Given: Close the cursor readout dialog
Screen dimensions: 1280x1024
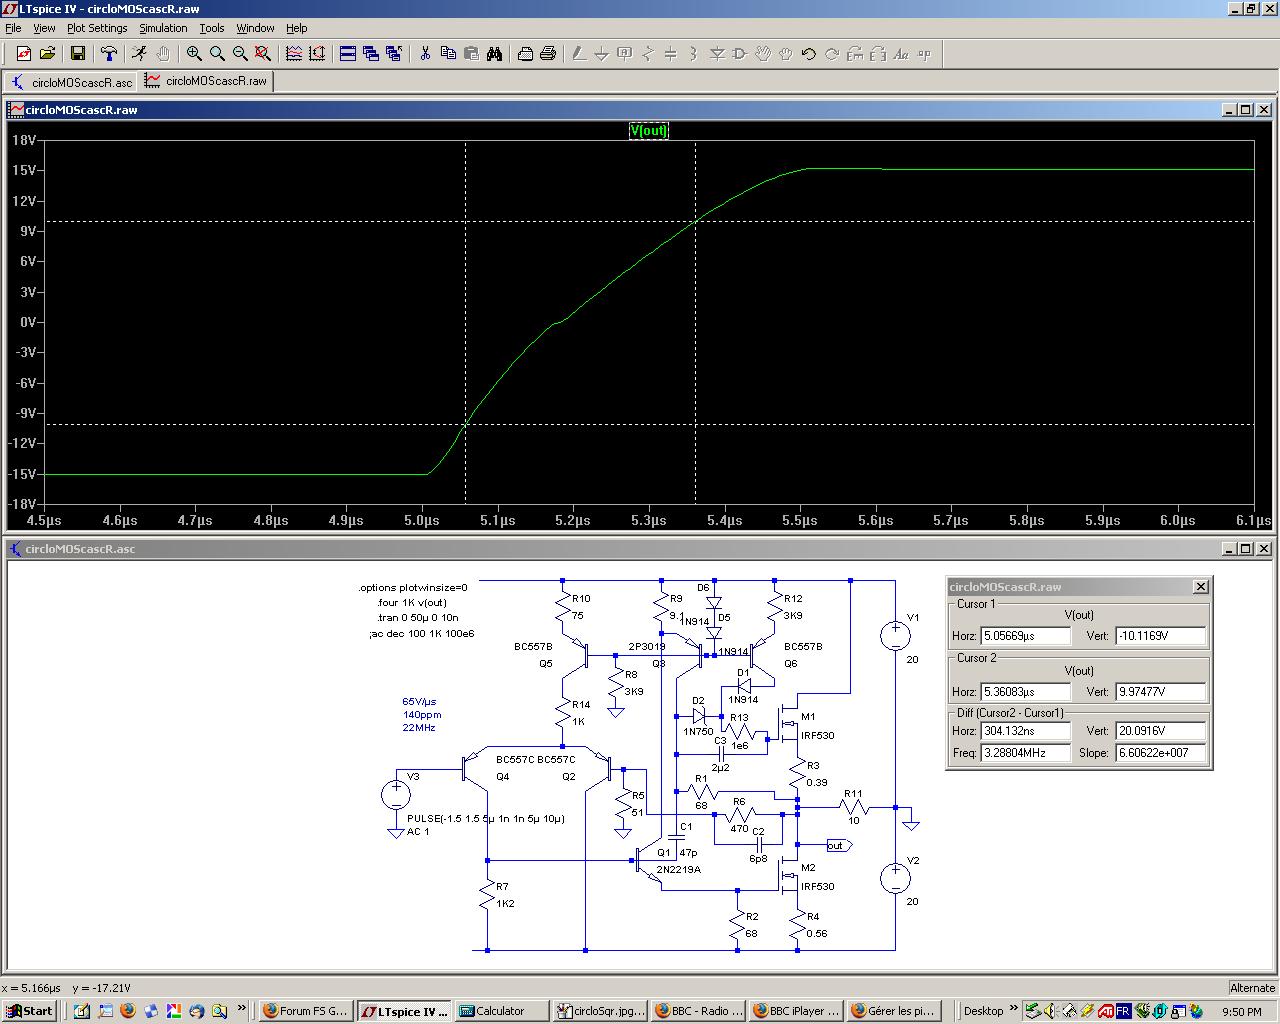Looking at the screenshot, I should click(x=1201, y=587).
